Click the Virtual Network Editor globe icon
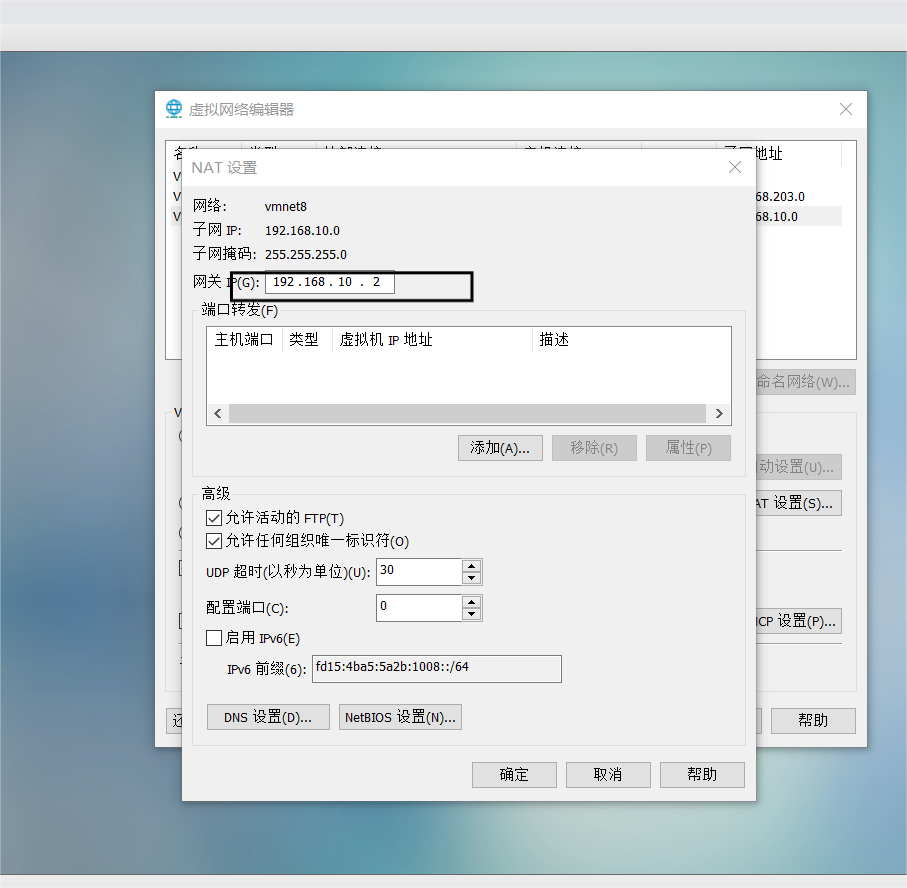Viewport: 907px width, 888px height. [x=174, y=109]
